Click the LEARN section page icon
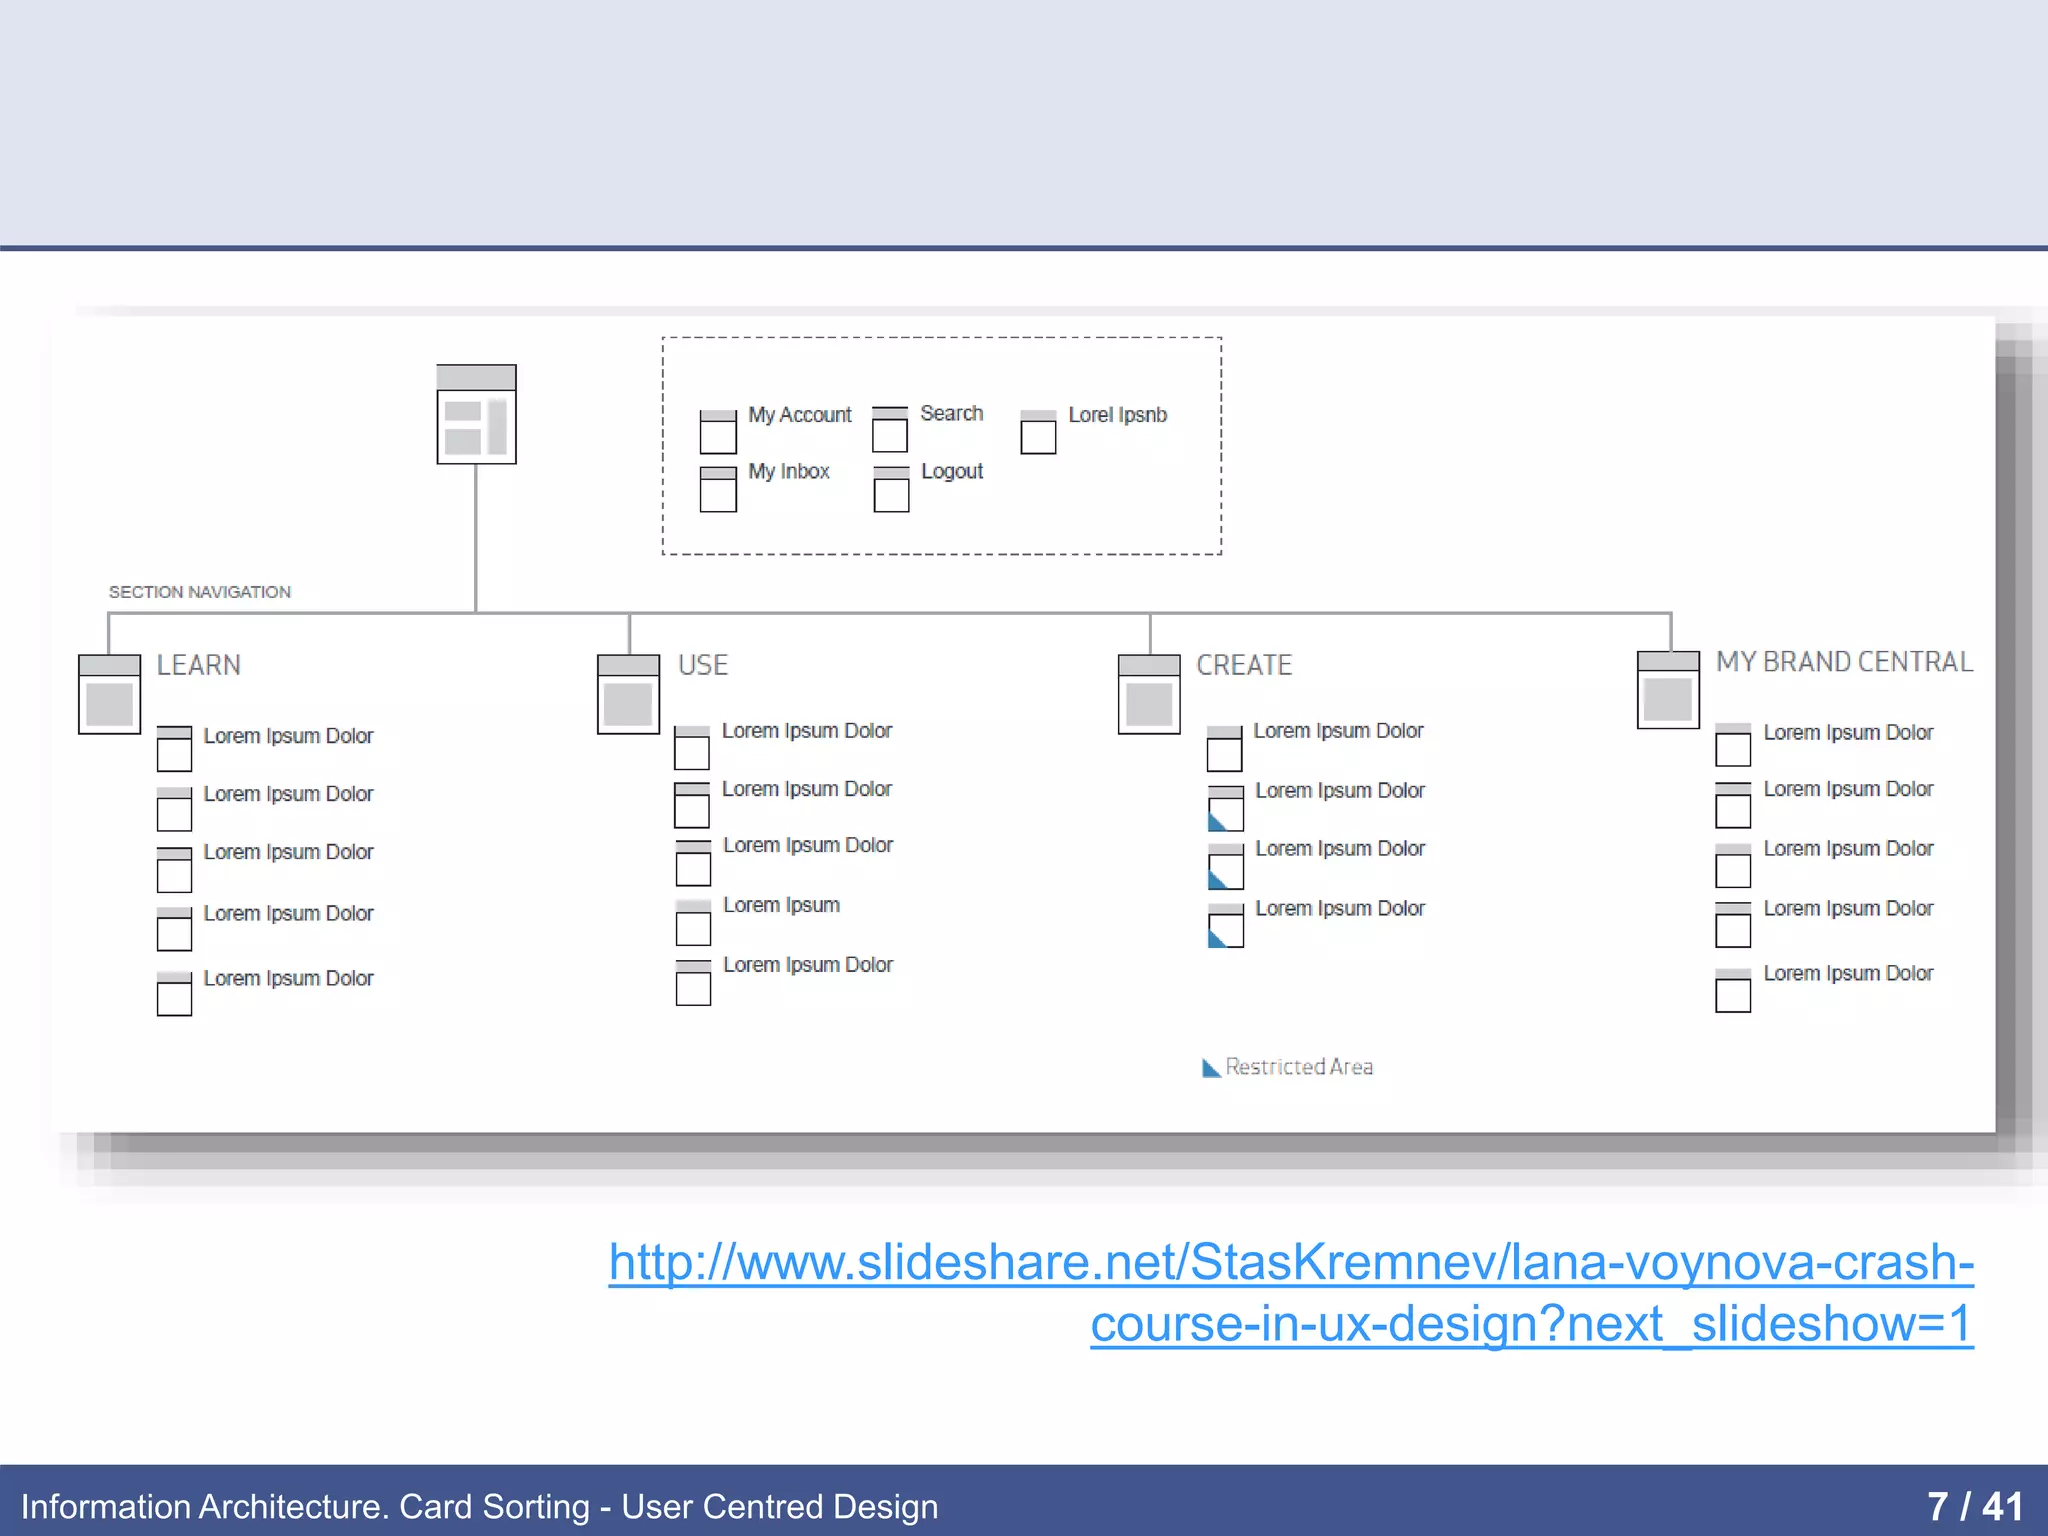 click(109, 694)
